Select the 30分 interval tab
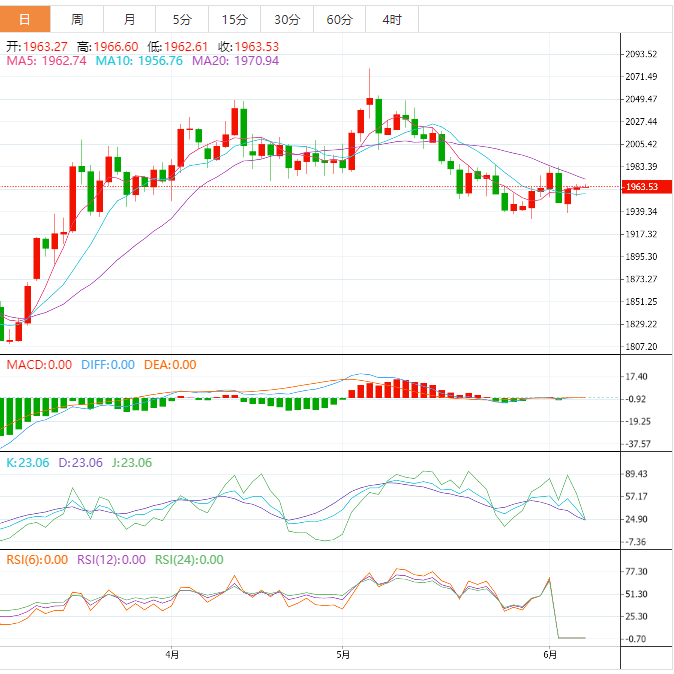This screenshot has height=674, width=674. coord(286,20)
